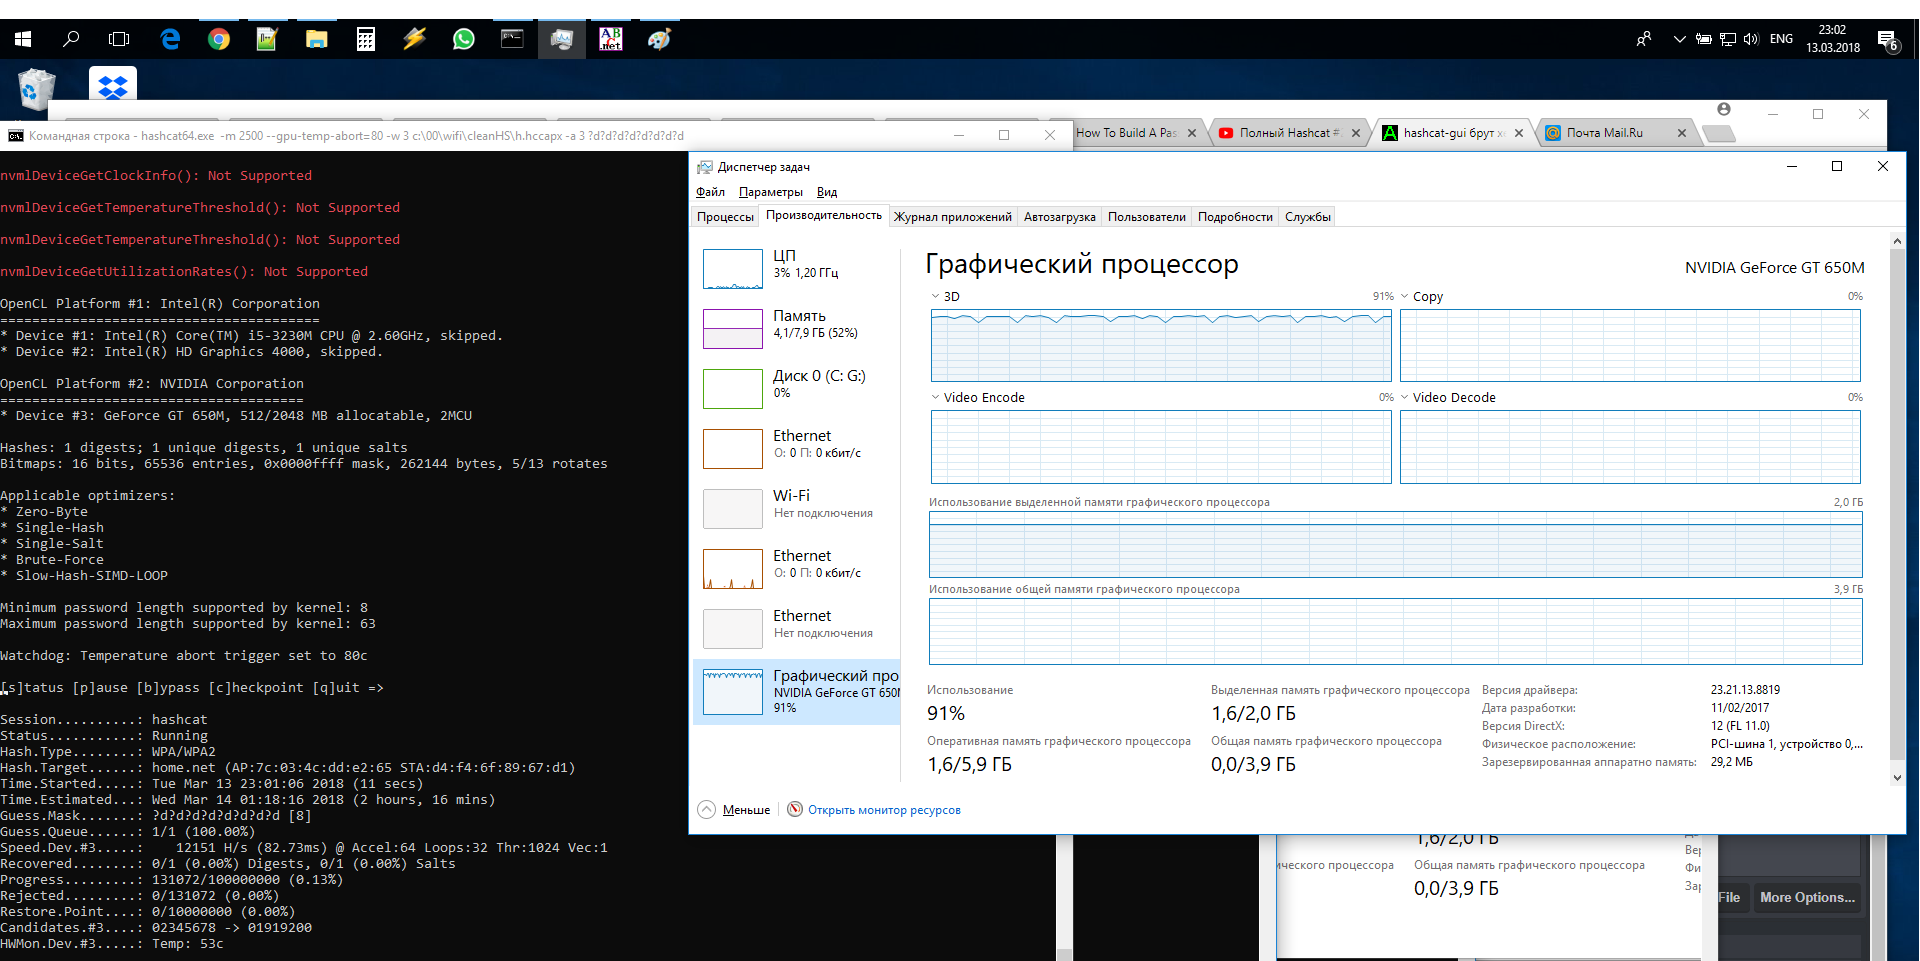Expand the Copy graph engine dropdown
Screen dimensions: 1920x961
pyautogui.click(x=1405, y=297)
